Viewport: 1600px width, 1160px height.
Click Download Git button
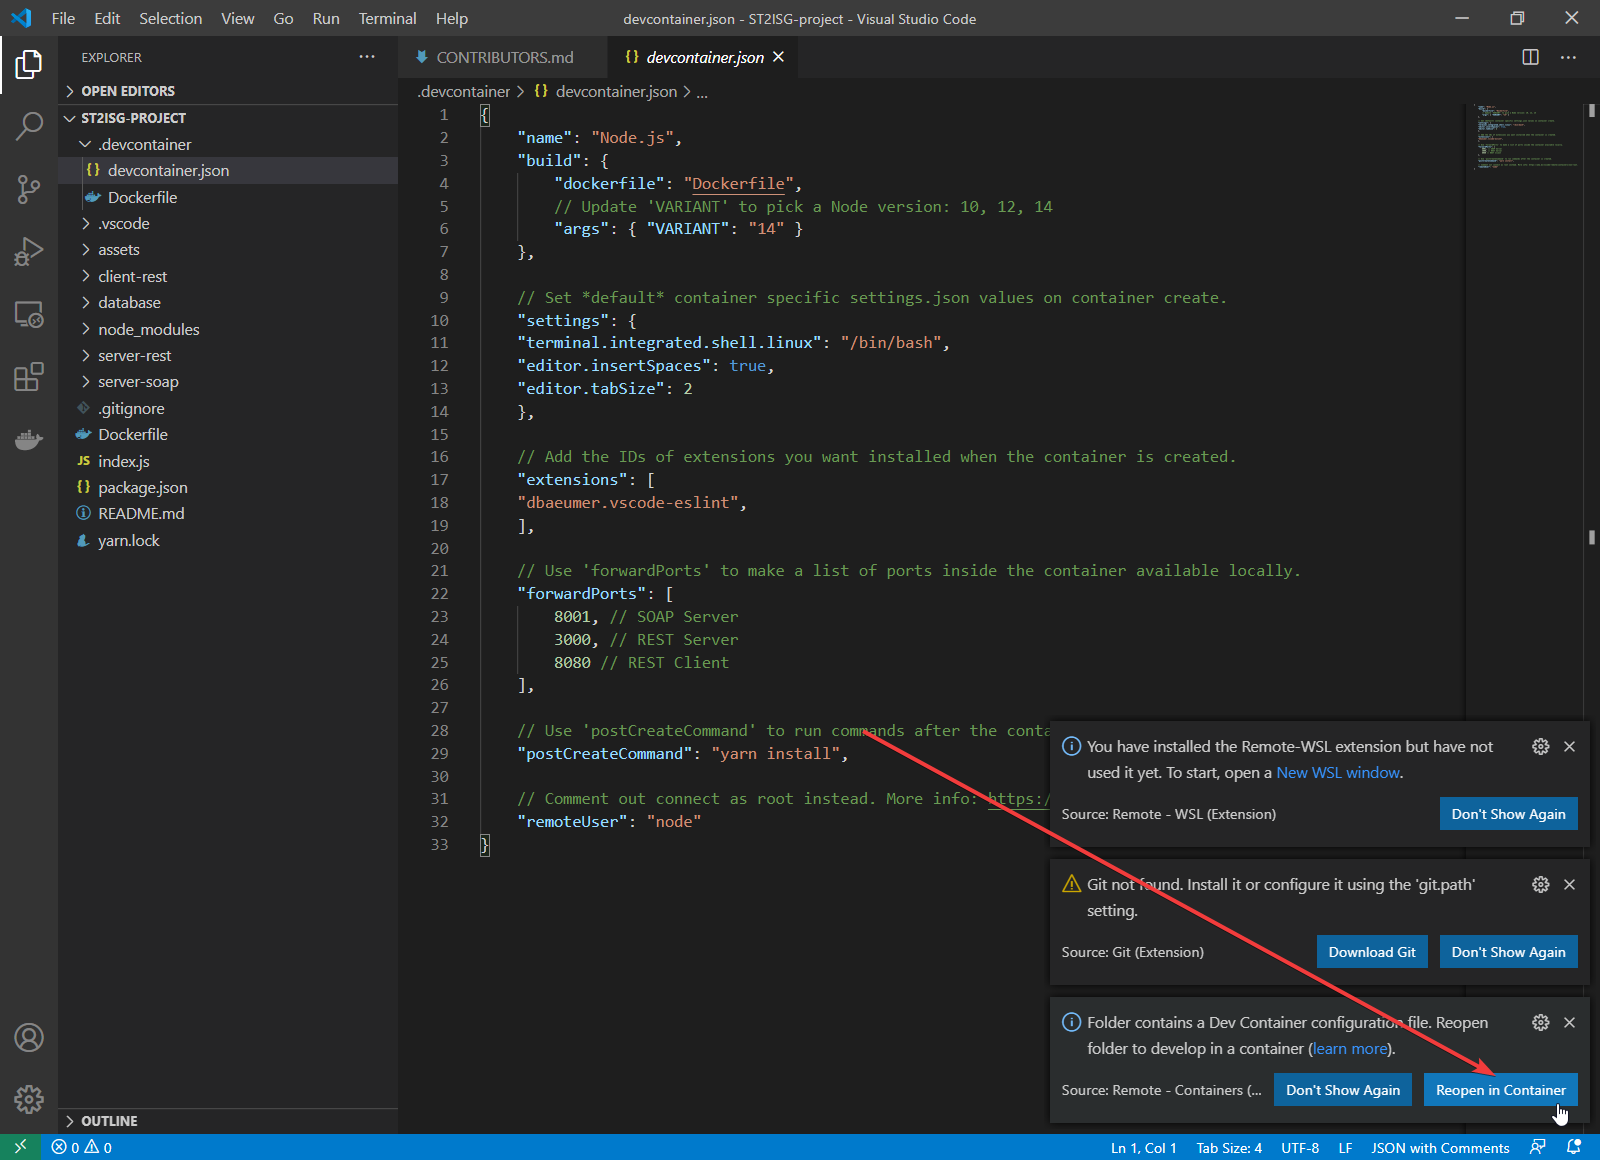tap(1372, 952)
